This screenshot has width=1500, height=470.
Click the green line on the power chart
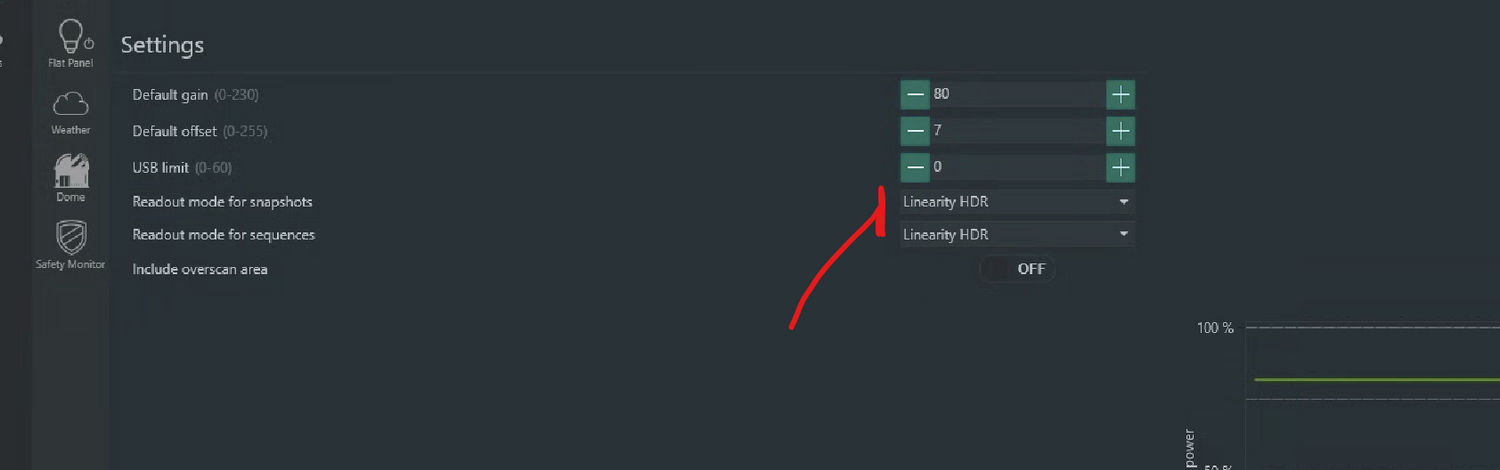[x=1370, y=379]
